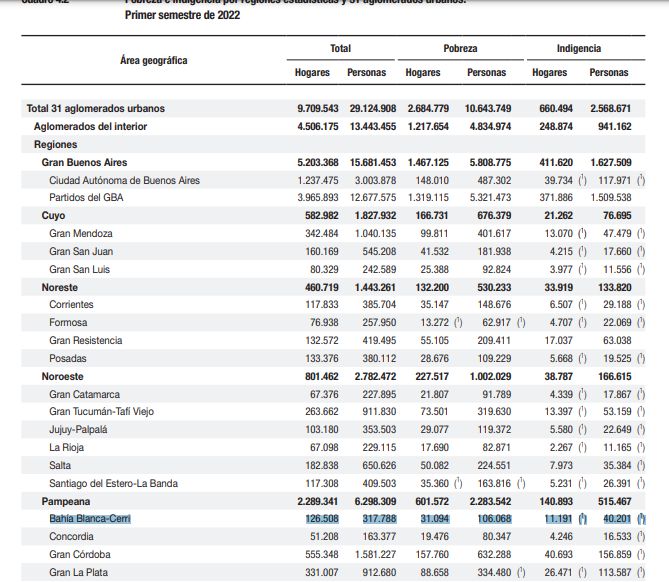Click highlighted value 40.201 in Bahía Blanca row
Screen dimensions: 669x582
click(617, 519)
